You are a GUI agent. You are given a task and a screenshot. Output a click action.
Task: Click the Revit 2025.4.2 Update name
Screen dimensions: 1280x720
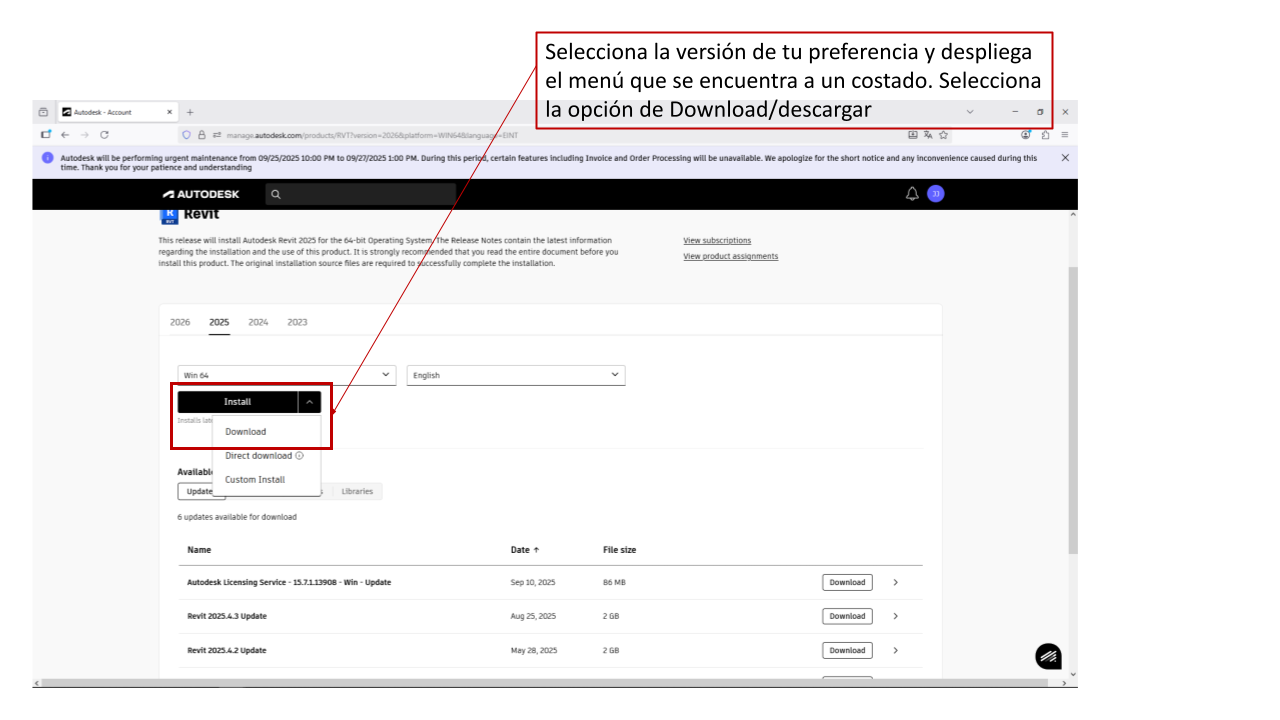(227, 650)
